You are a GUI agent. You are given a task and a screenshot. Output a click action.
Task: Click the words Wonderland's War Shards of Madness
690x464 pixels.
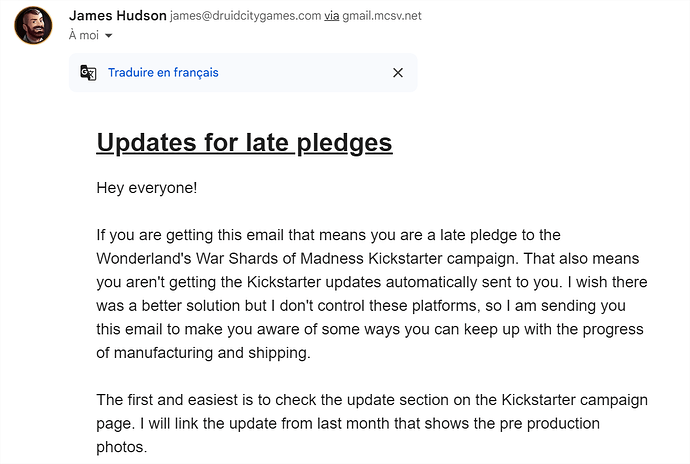pyautogui.click(x=230, y=258)
